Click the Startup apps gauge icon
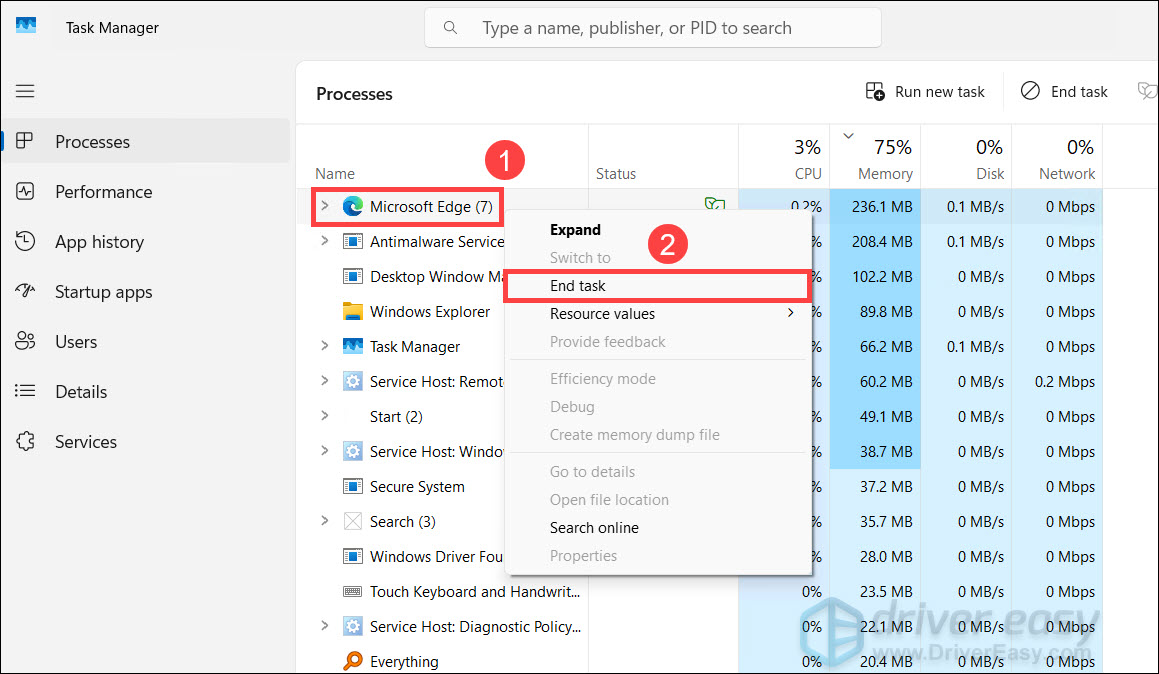The image size is (1159, 674). 25,290
